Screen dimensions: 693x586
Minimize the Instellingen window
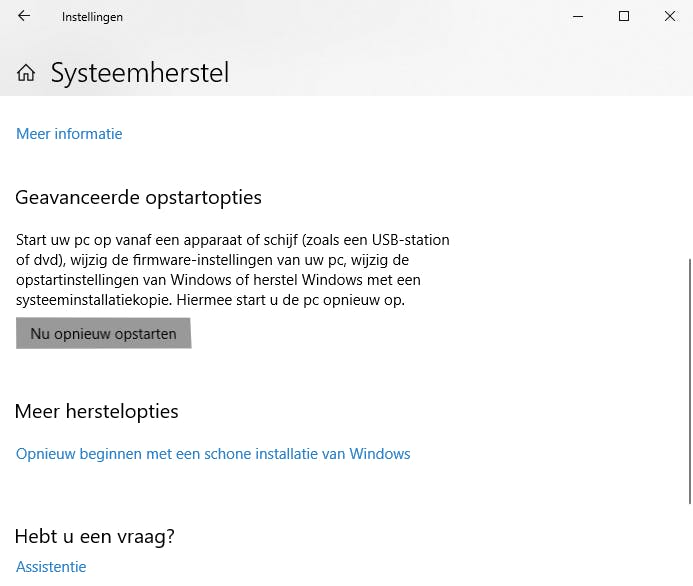click(578, 16)
